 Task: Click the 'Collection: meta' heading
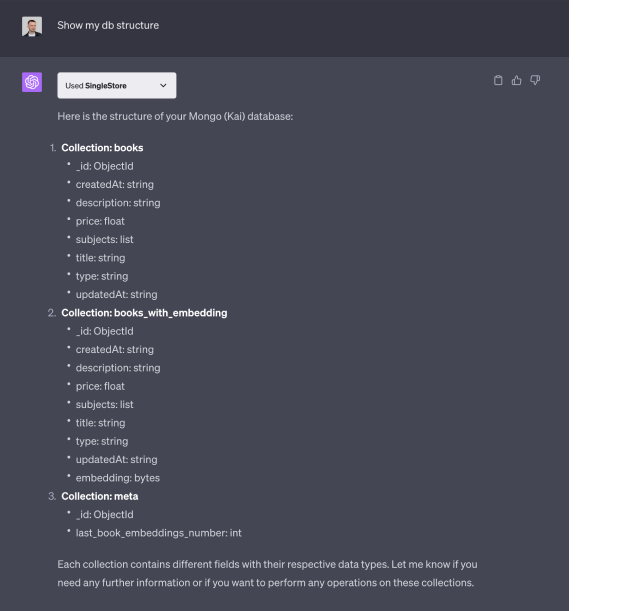click(x=100, y=496)
